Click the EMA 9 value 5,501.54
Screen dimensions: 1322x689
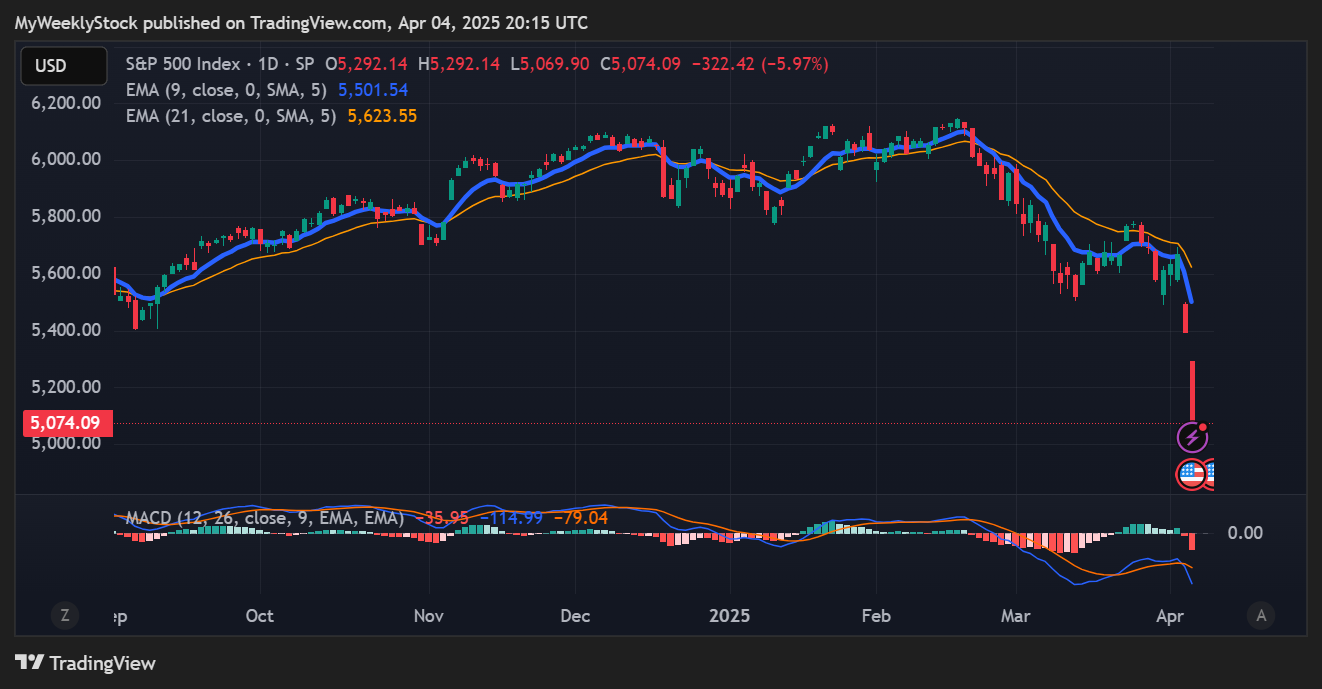click(373, 90)
